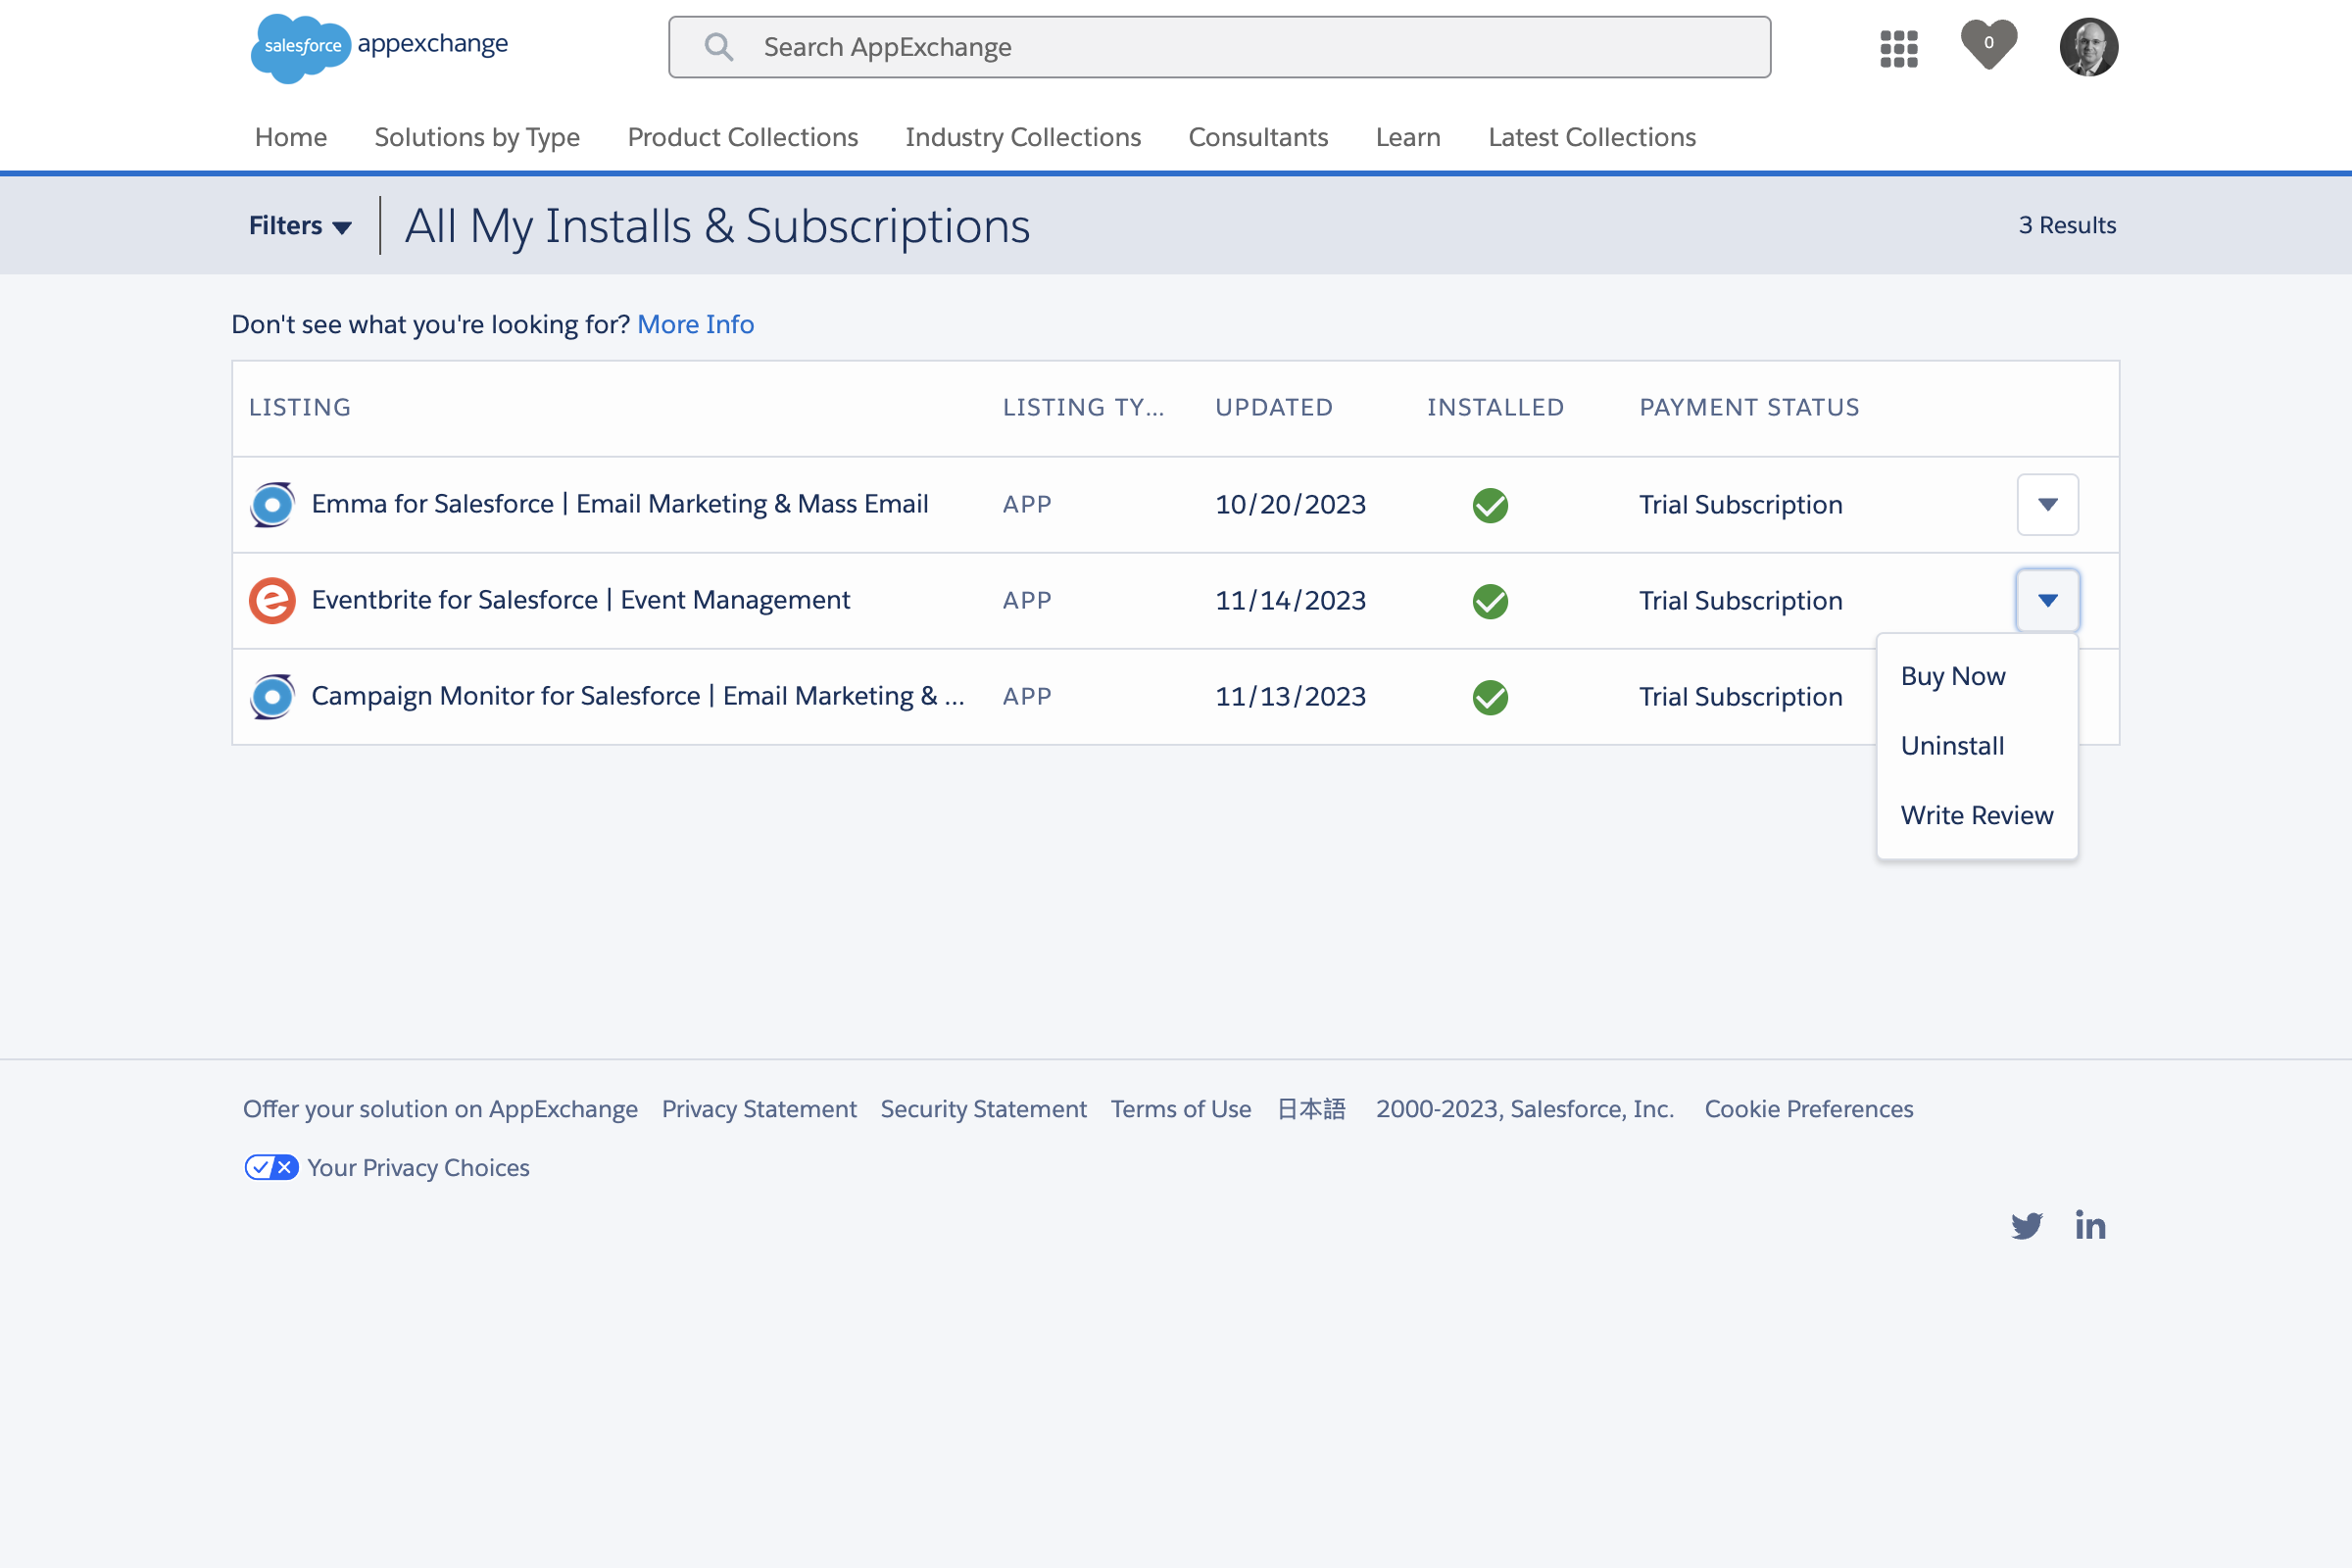Open Campaign Monitor for Salesforce listing
This screenshot has height=1568, width=2352.
click(638, 696)
